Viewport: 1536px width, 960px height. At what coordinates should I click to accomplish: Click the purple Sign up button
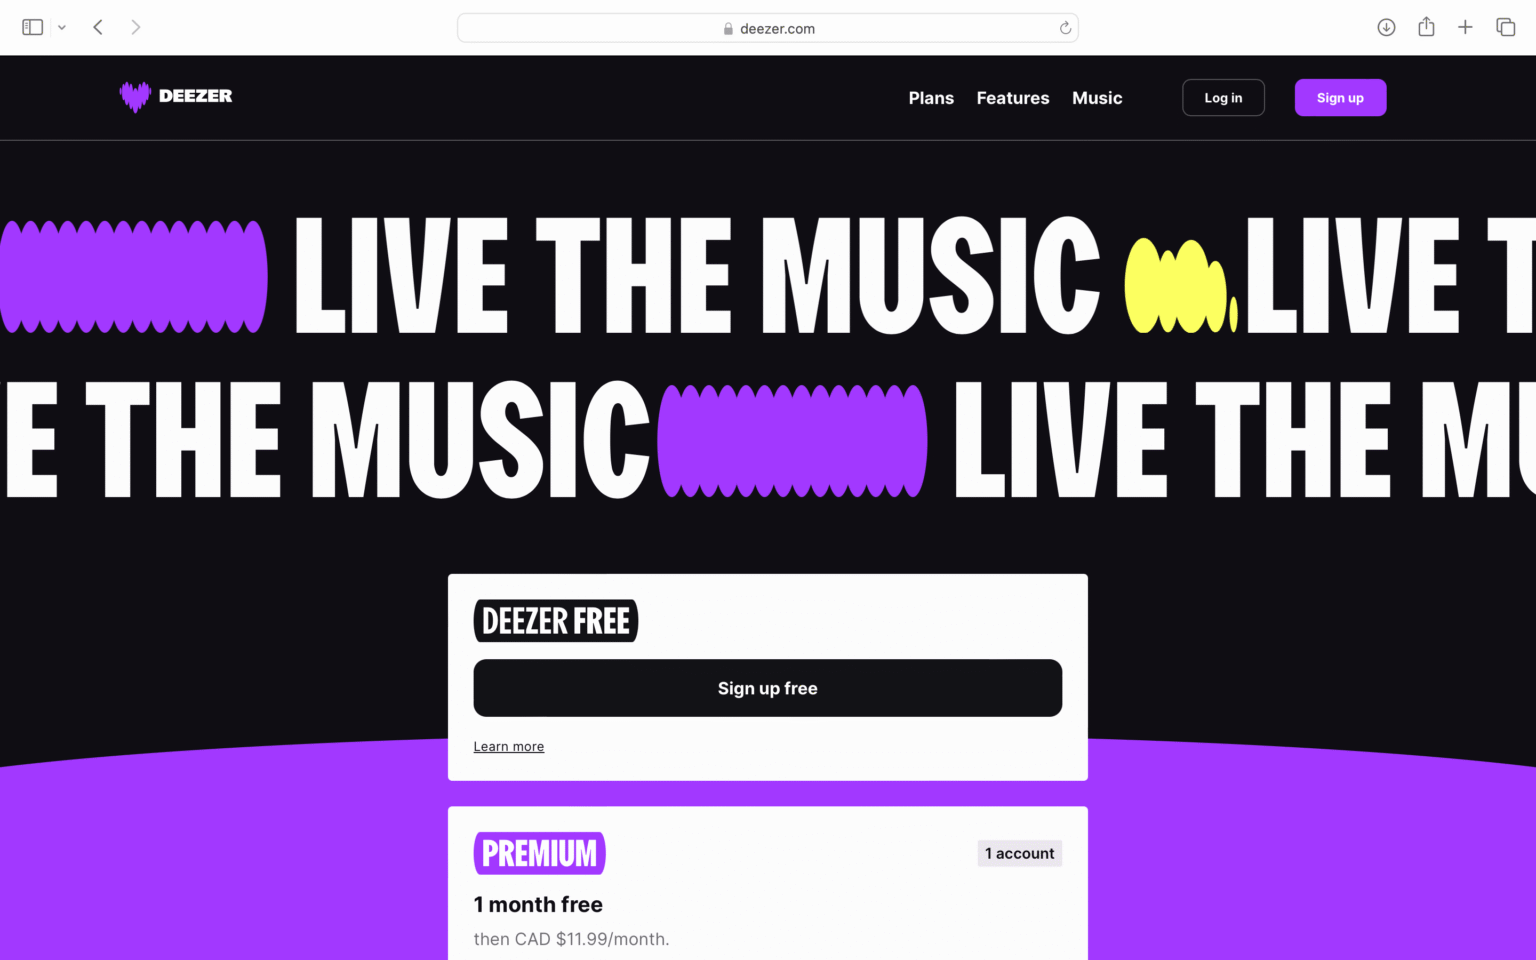click(x=1340, y=98)
